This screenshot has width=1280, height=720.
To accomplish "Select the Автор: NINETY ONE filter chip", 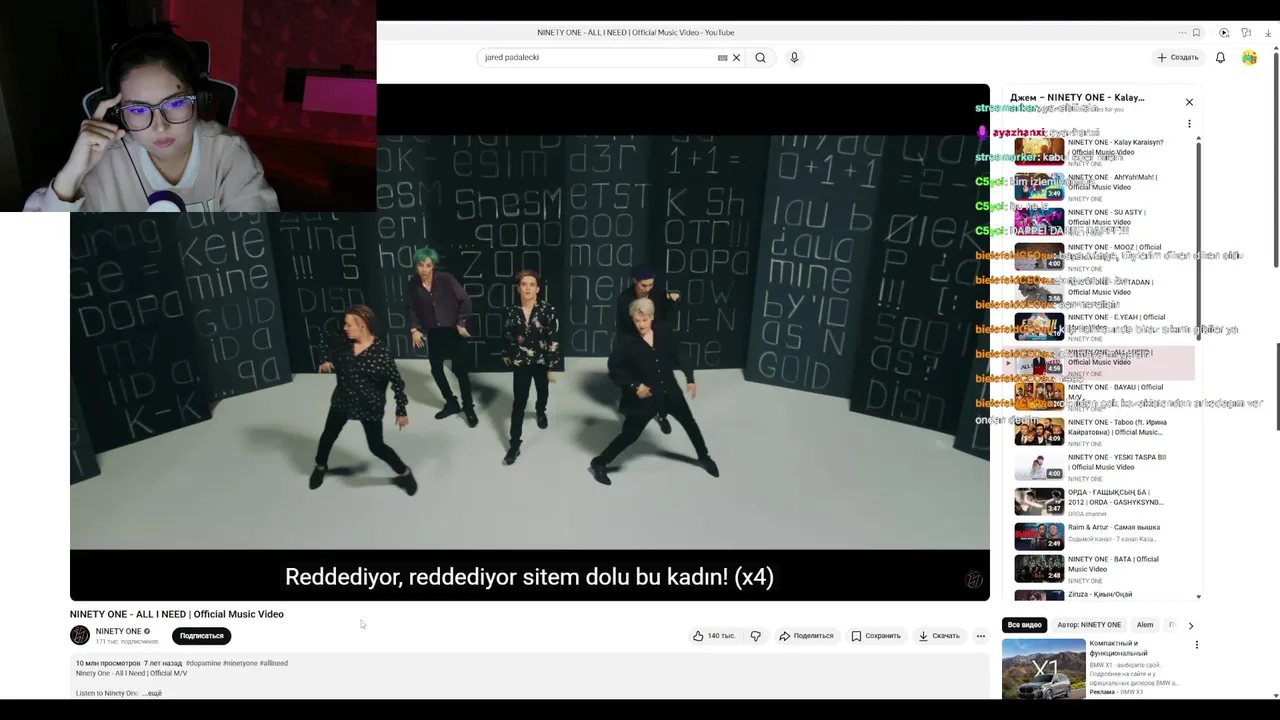I will (1089, 625).
